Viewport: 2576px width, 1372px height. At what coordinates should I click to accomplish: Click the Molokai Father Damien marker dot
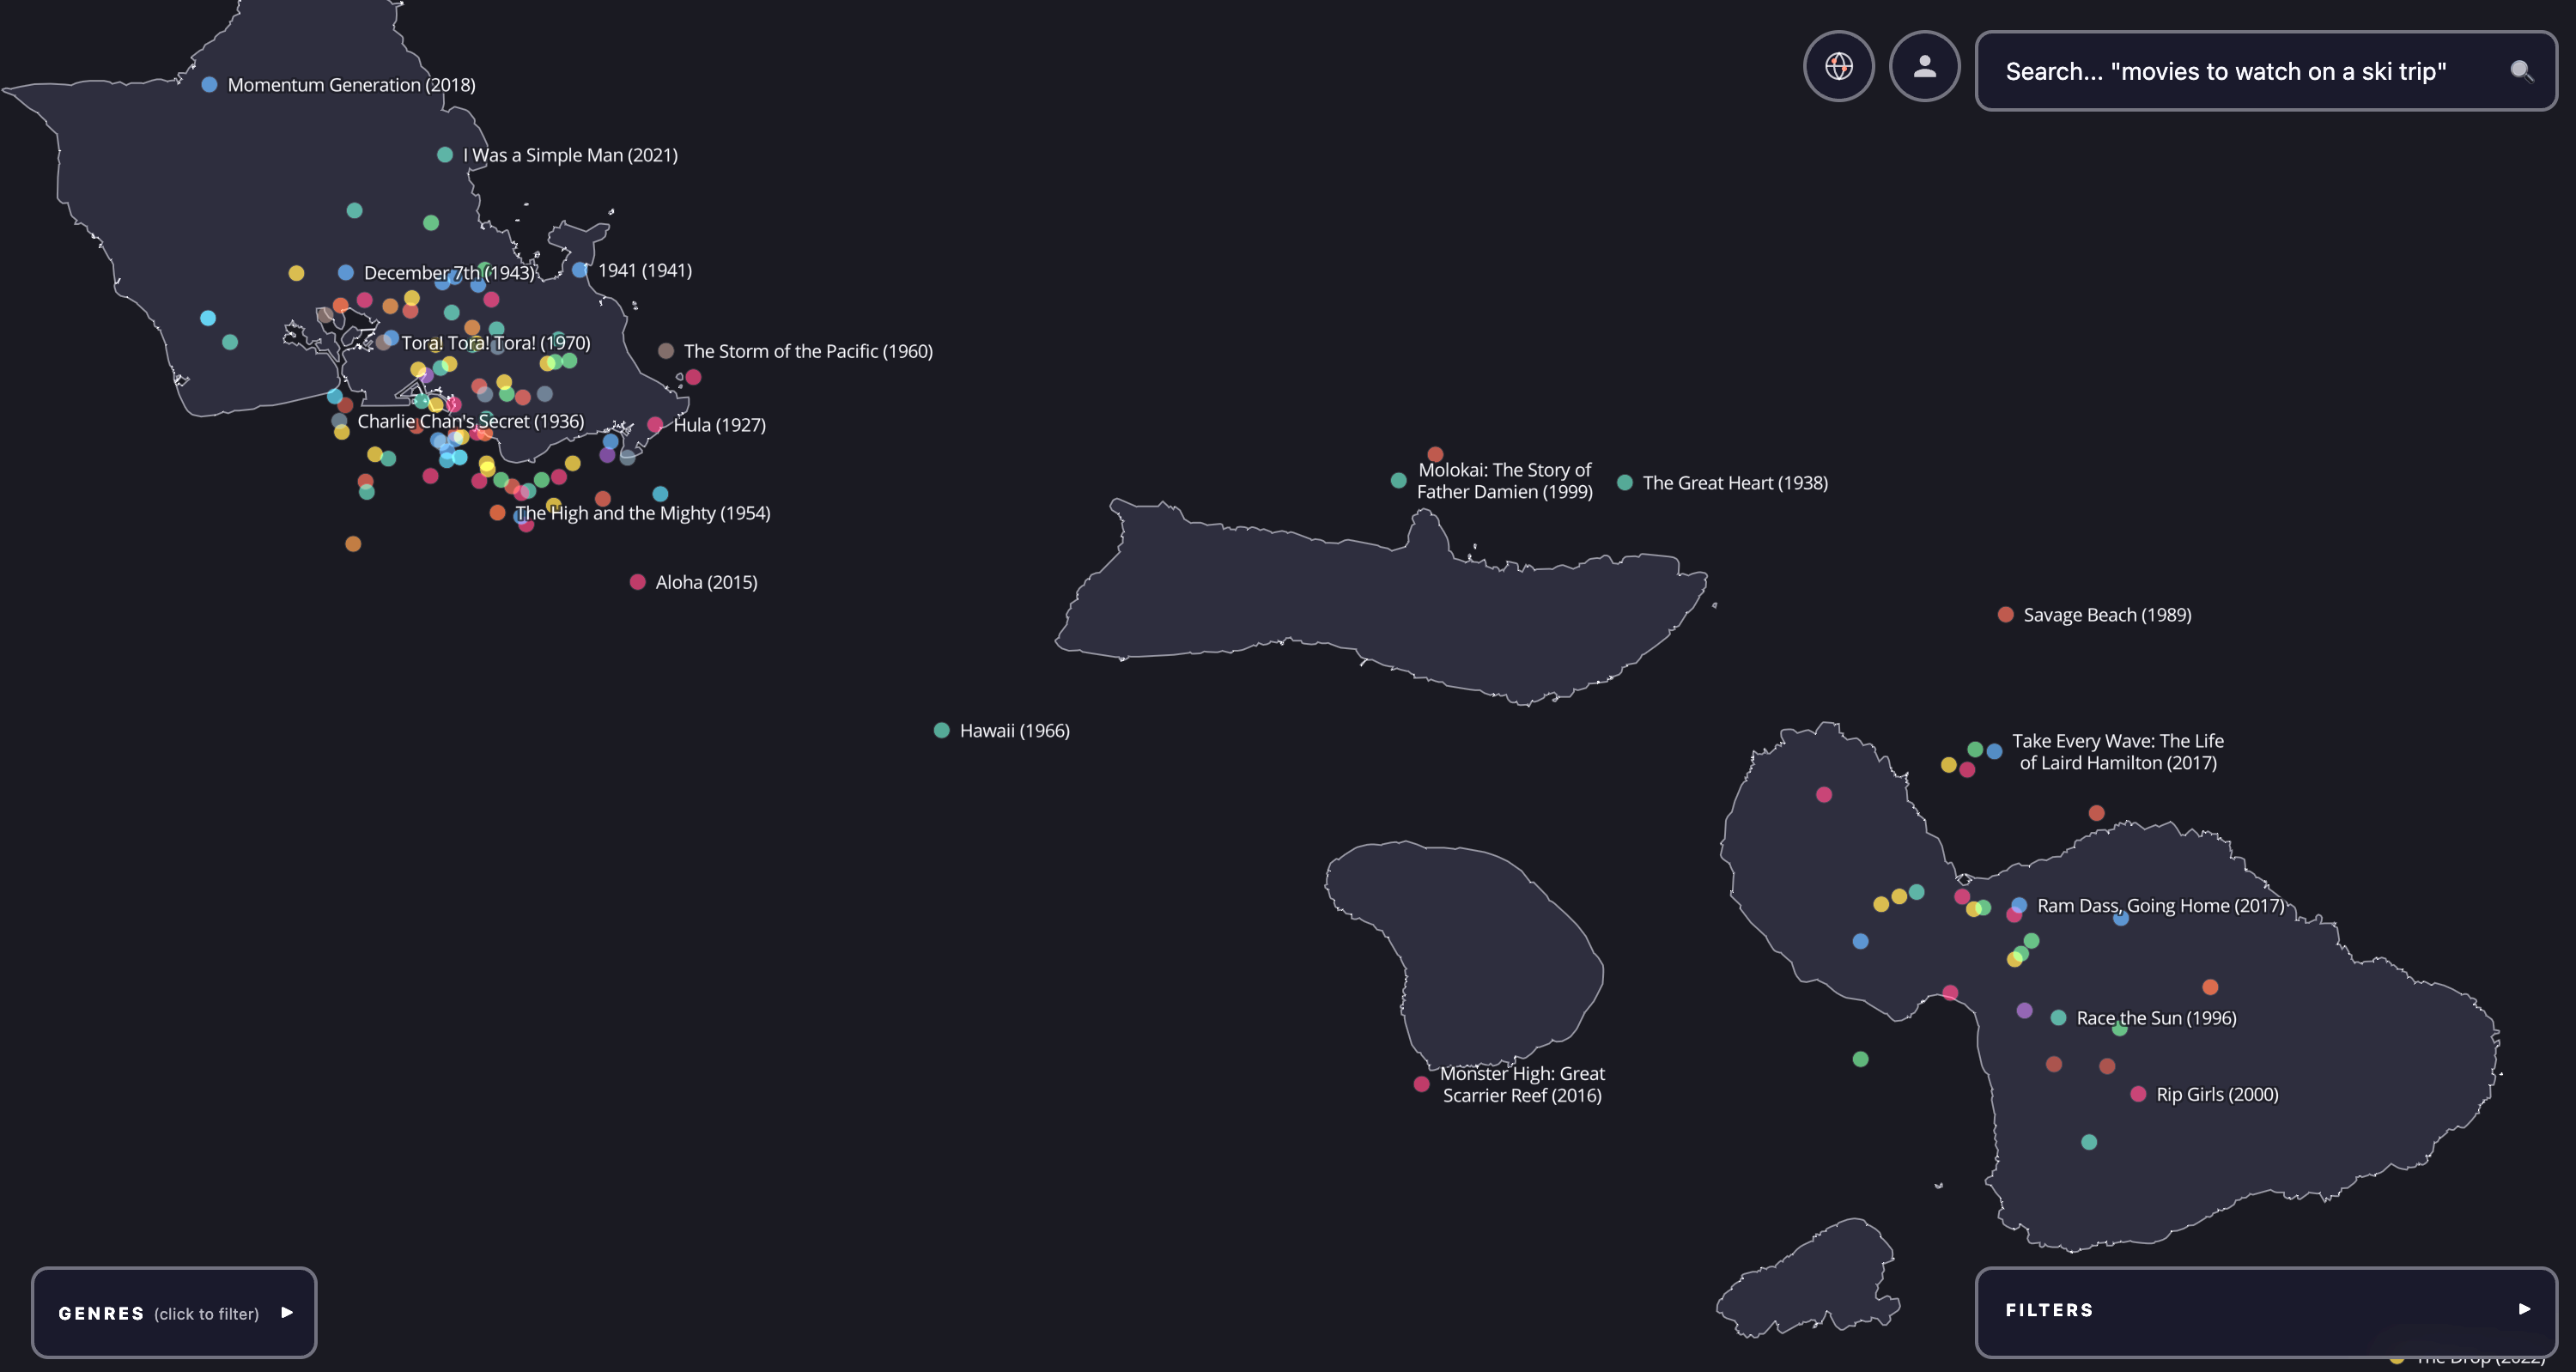pos(1398,481)
